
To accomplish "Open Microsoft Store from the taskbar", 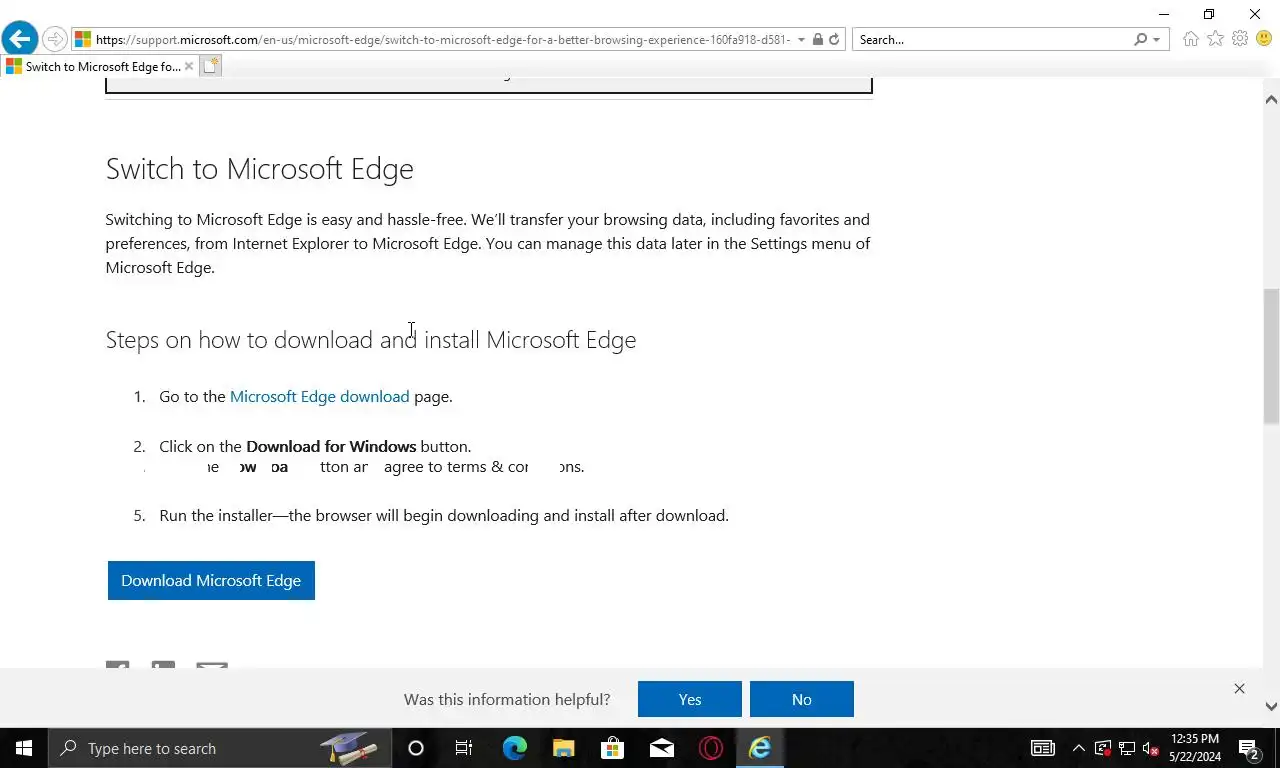I will [x=612, y=748].
